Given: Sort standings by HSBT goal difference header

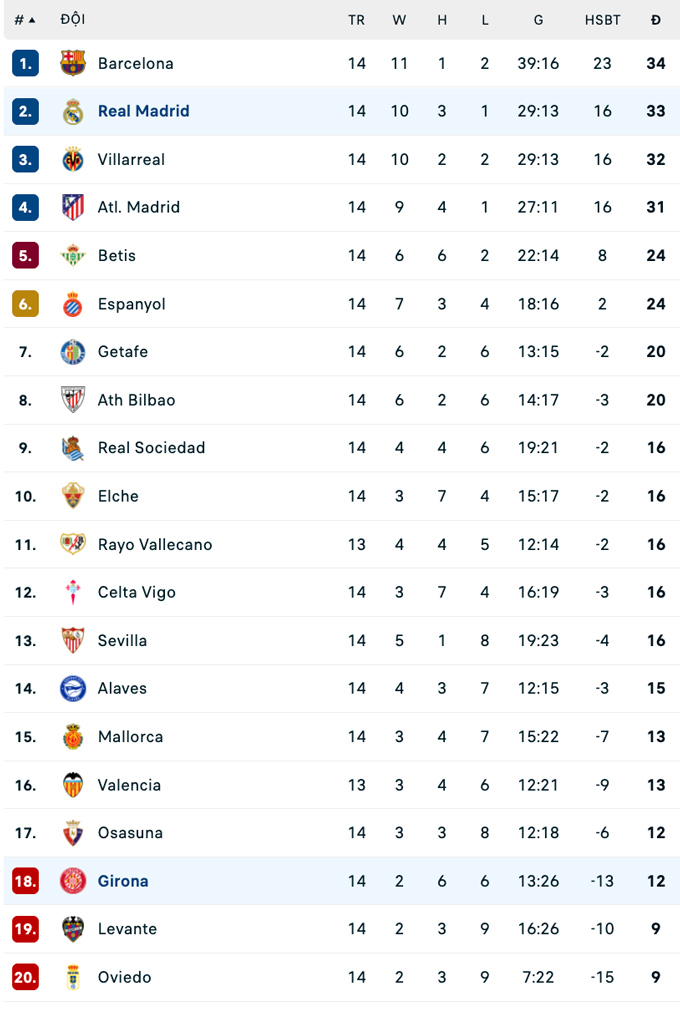Looking at the screenshot, I should 602,20.
